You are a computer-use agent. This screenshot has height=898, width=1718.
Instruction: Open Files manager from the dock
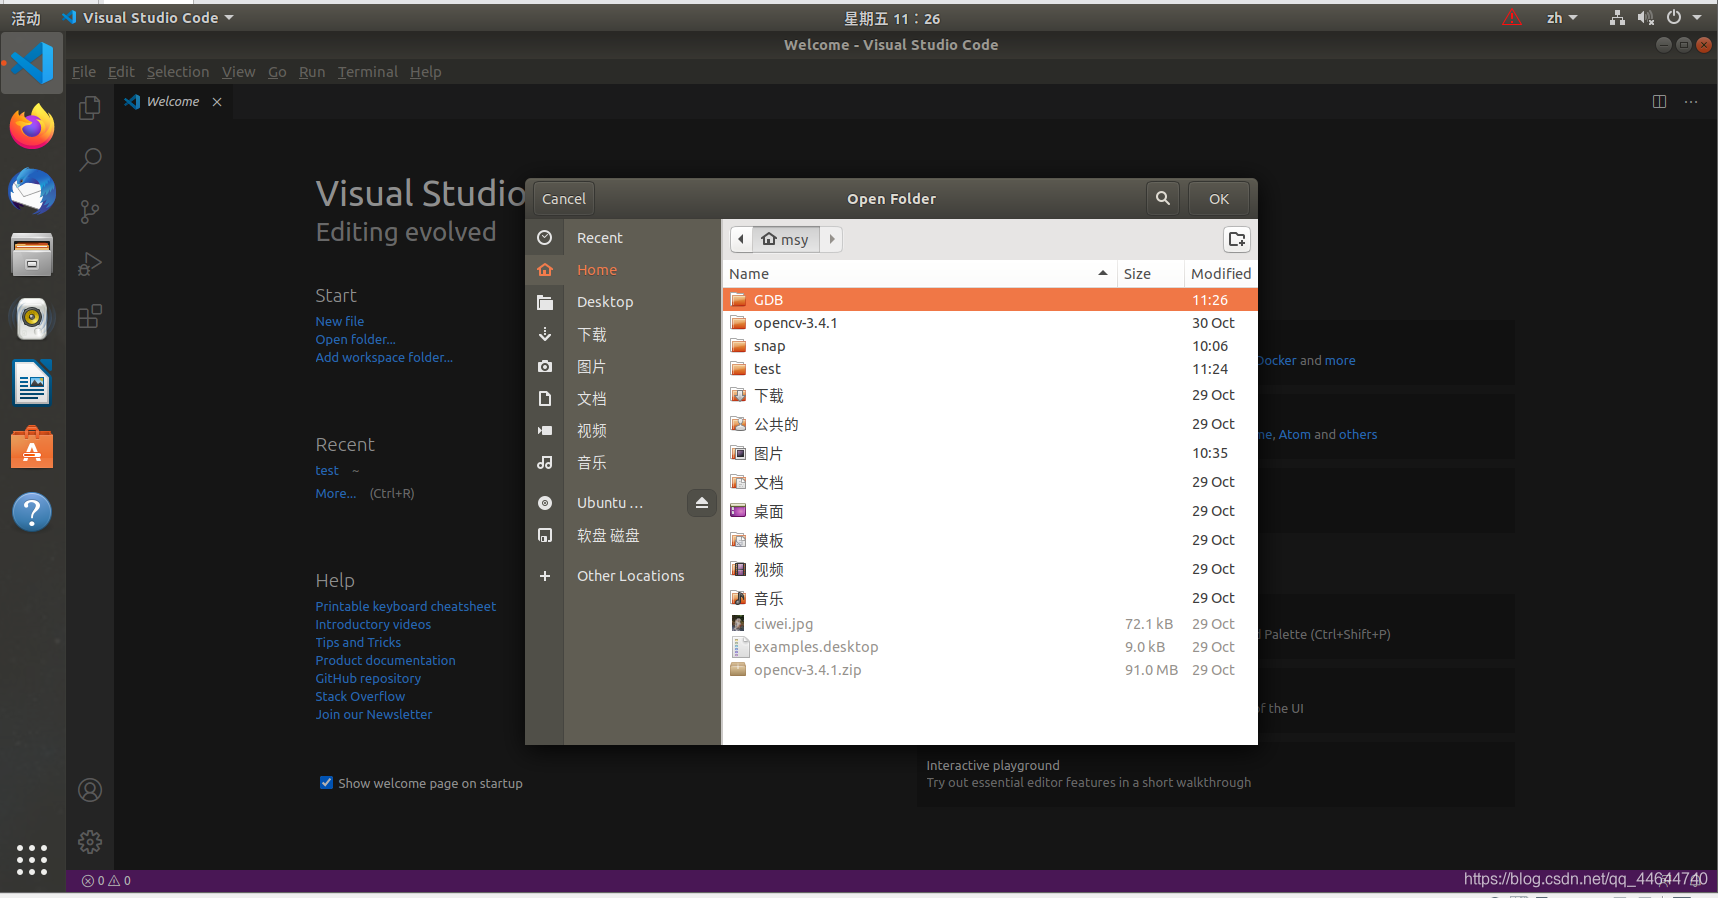pos(32,255)
